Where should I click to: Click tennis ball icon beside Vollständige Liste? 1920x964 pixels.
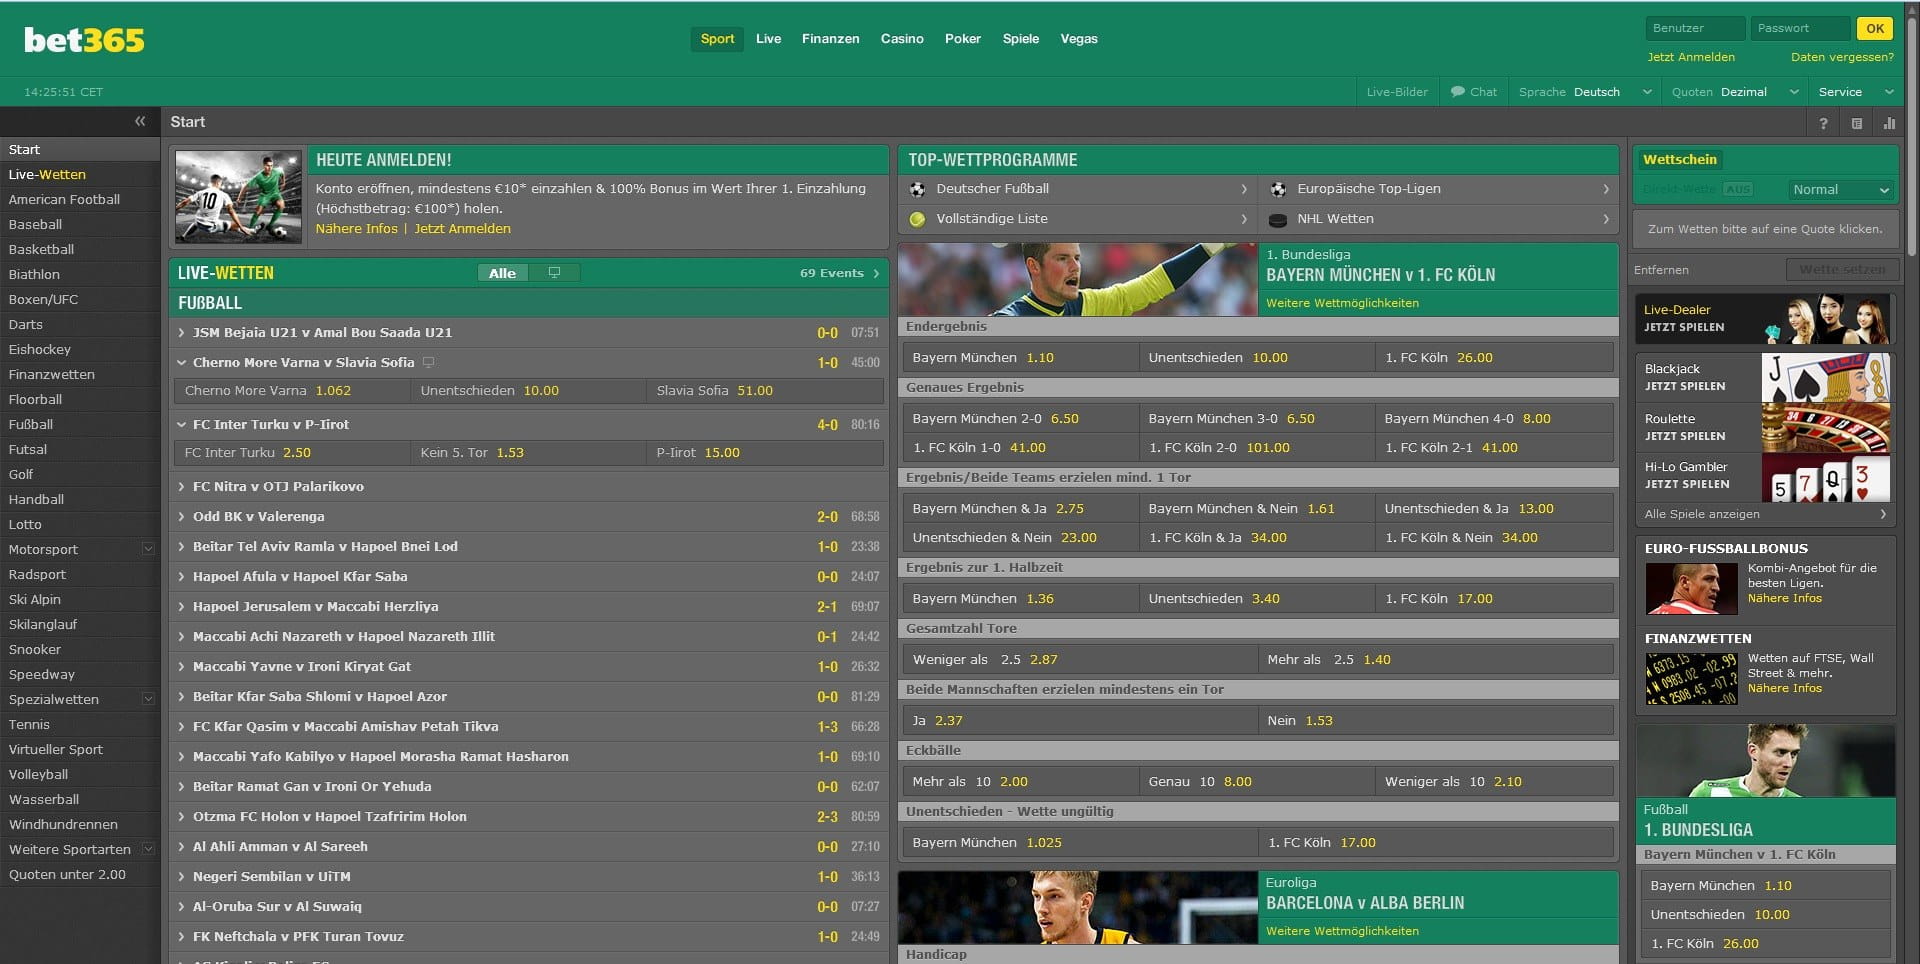[x=917, y=219]
